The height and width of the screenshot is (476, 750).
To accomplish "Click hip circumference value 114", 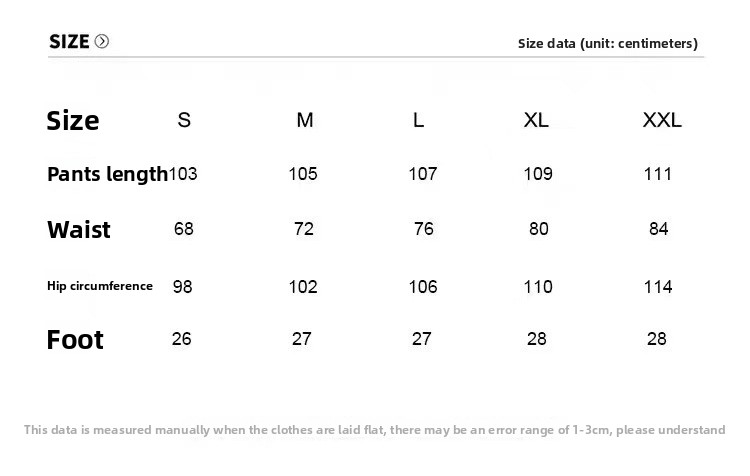I will (x=658, y=287).
